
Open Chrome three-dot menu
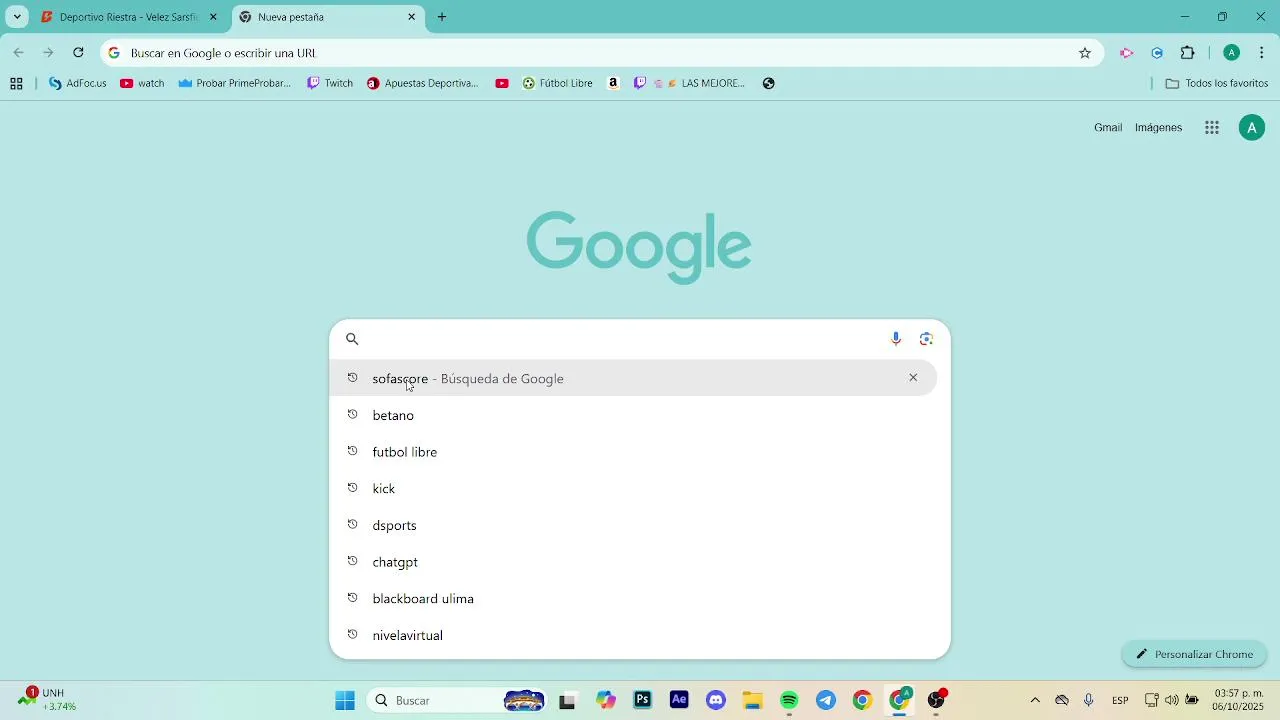pos(1261,53)
